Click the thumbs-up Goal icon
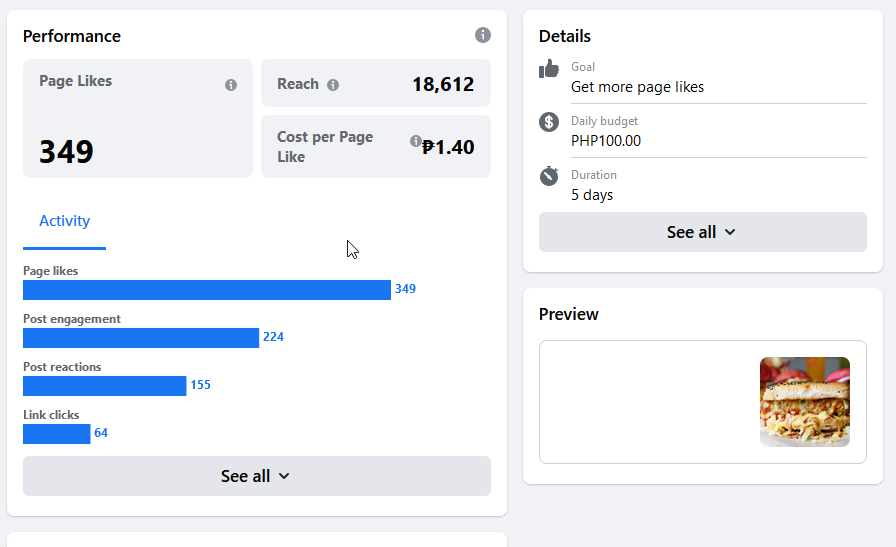The image size is (896, 547). tap(549, 69)
